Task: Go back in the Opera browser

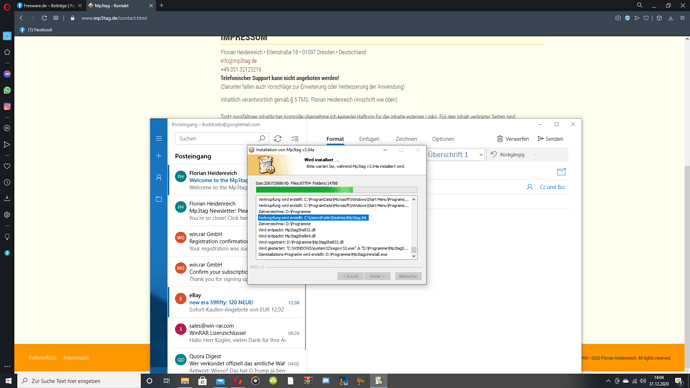Action: pyautogui.click(x=21, y=18)
